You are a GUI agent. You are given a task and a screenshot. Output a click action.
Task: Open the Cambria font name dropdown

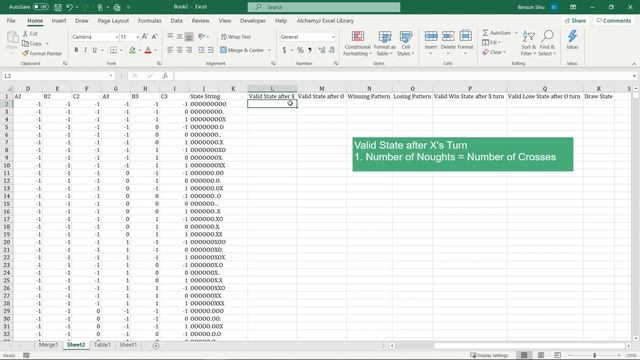point(117,37)
